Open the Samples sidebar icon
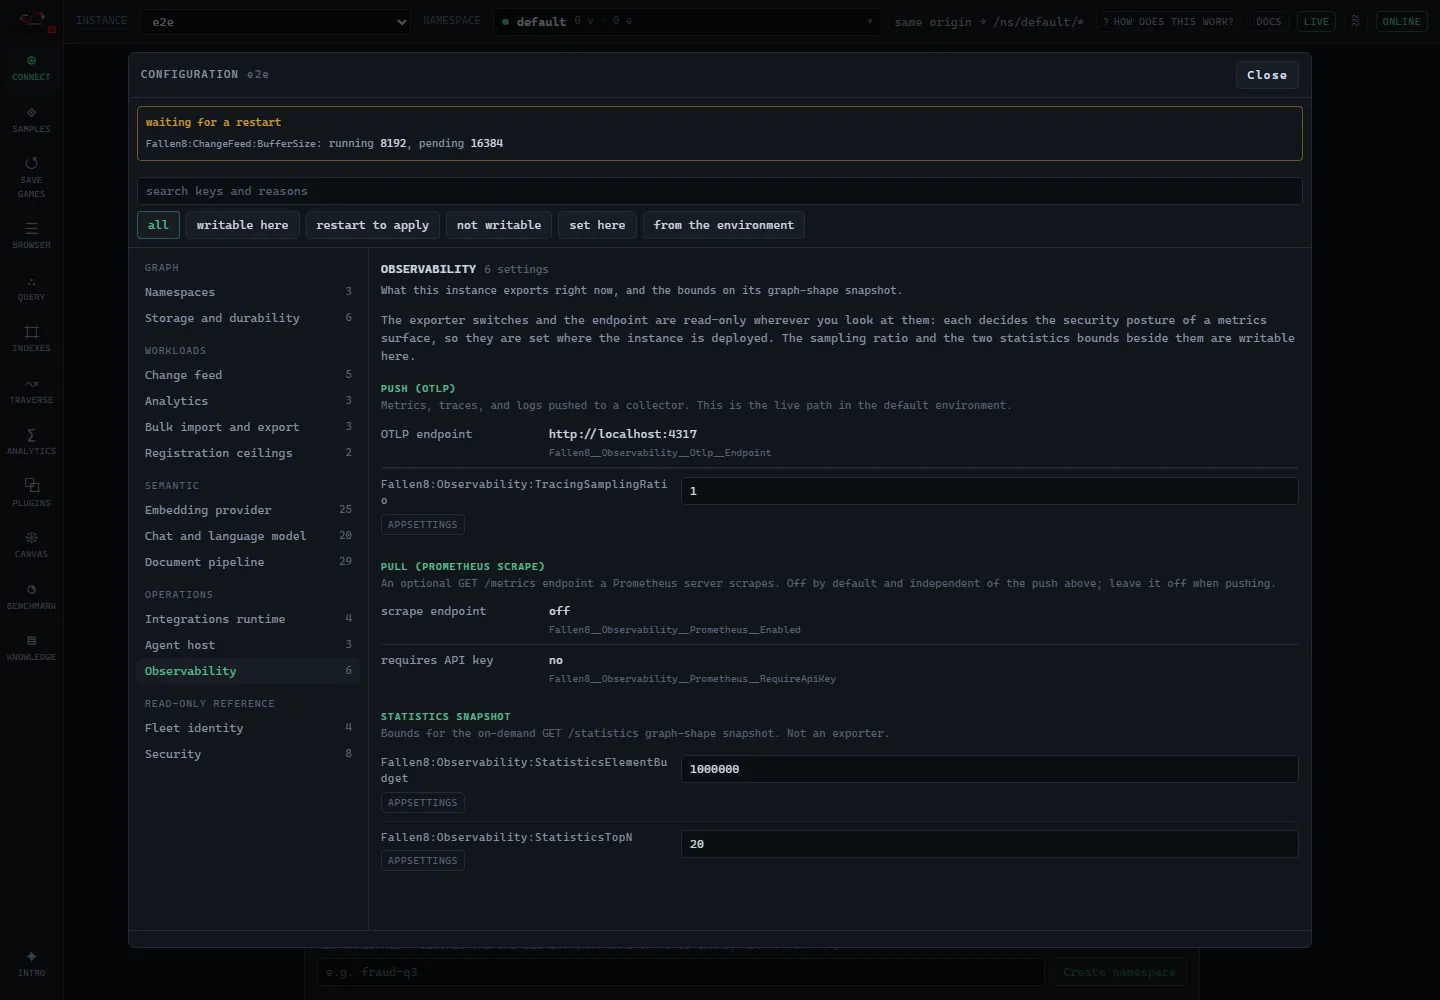The image size is (1440, 1000). click(x=31, y=120)
